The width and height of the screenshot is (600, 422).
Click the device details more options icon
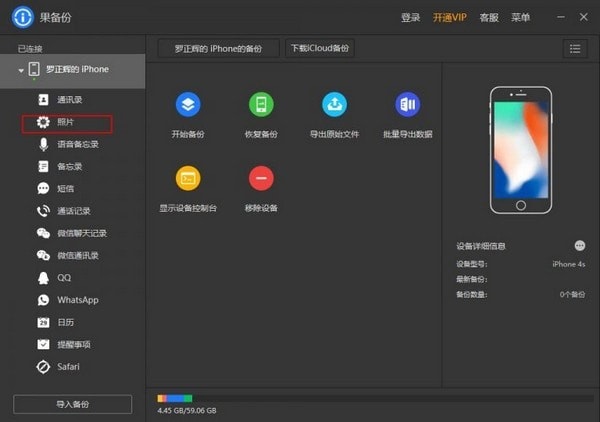click(579, 245)
